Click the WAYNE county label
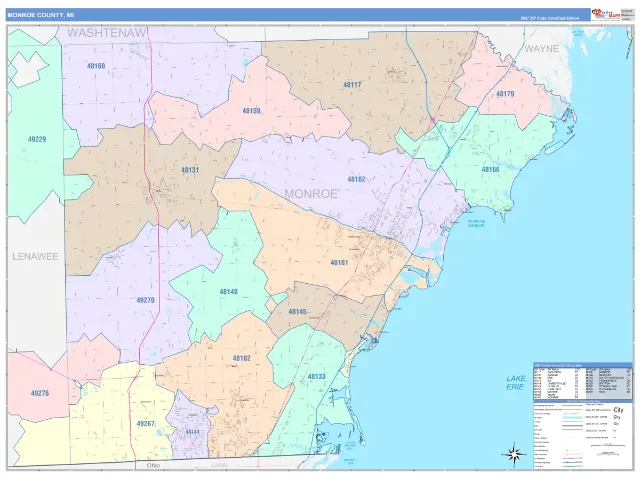The width and height of the screenshot is (640, 480). (541, 49)
